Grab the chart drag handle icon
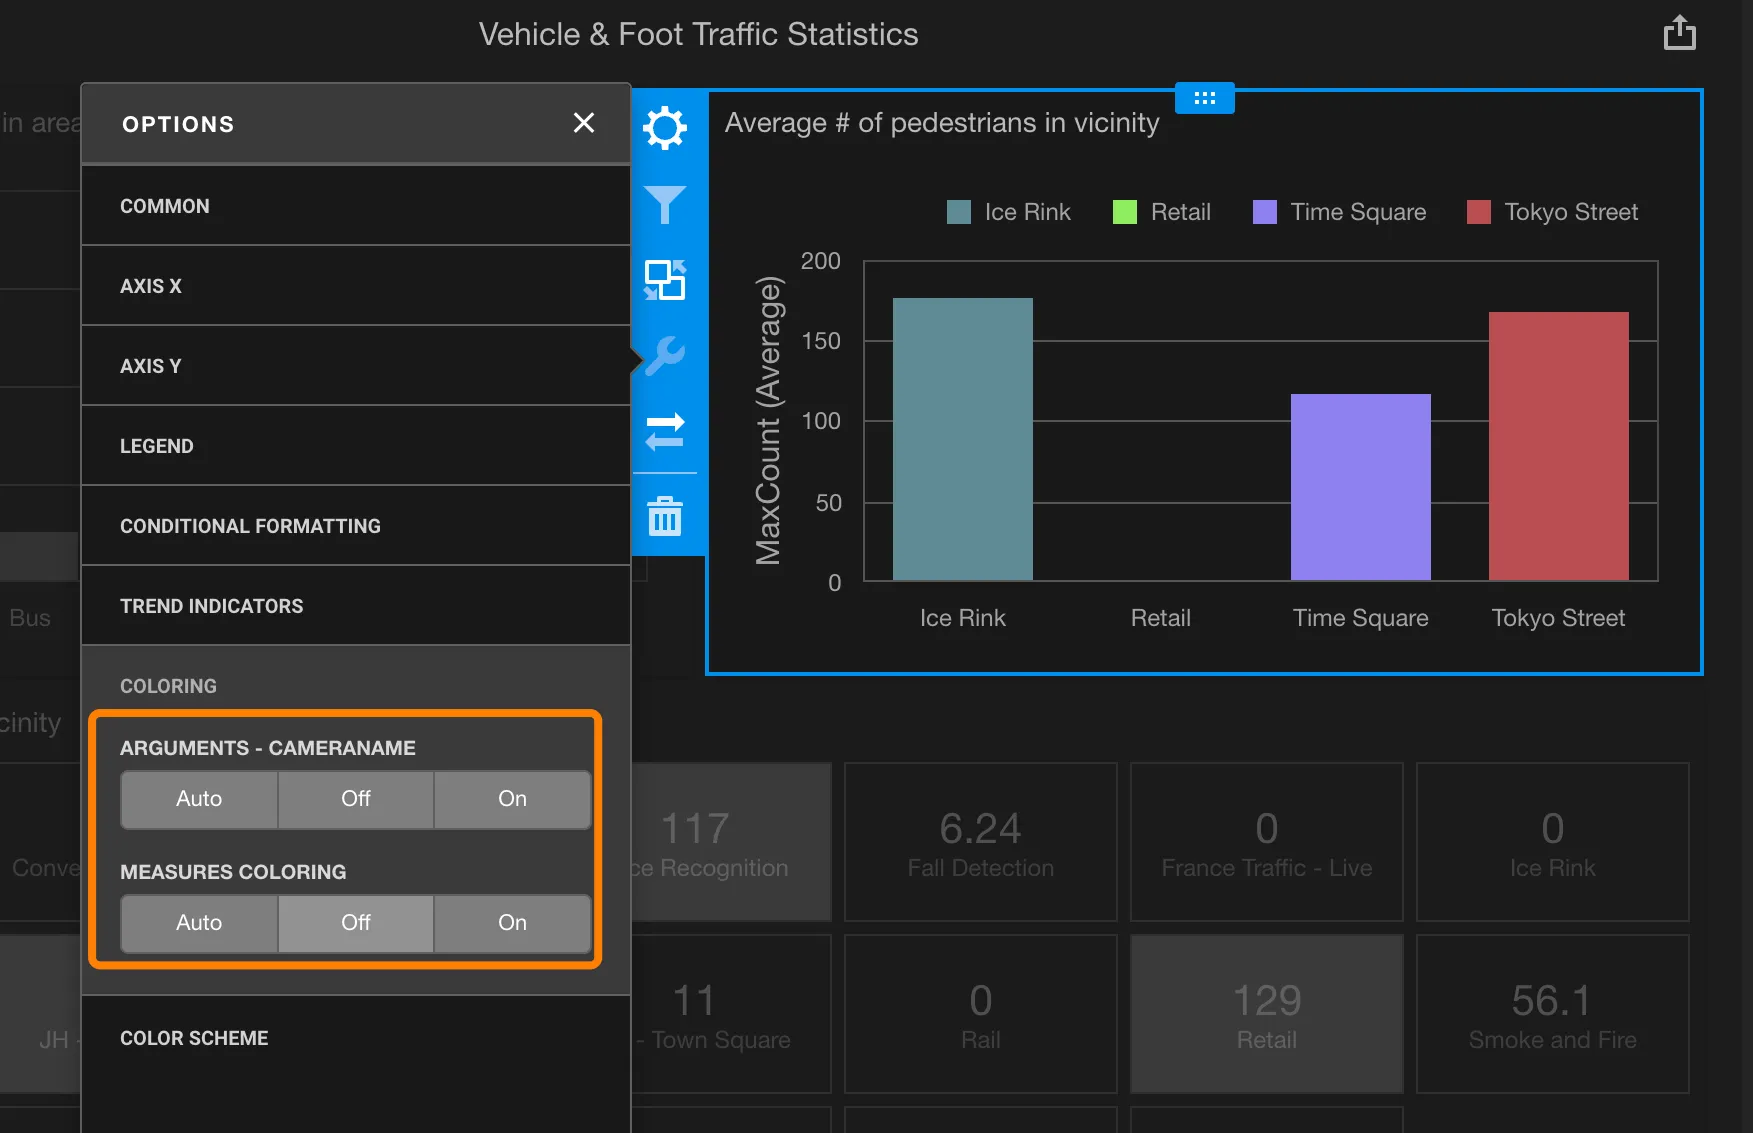 click(1205, 98)
